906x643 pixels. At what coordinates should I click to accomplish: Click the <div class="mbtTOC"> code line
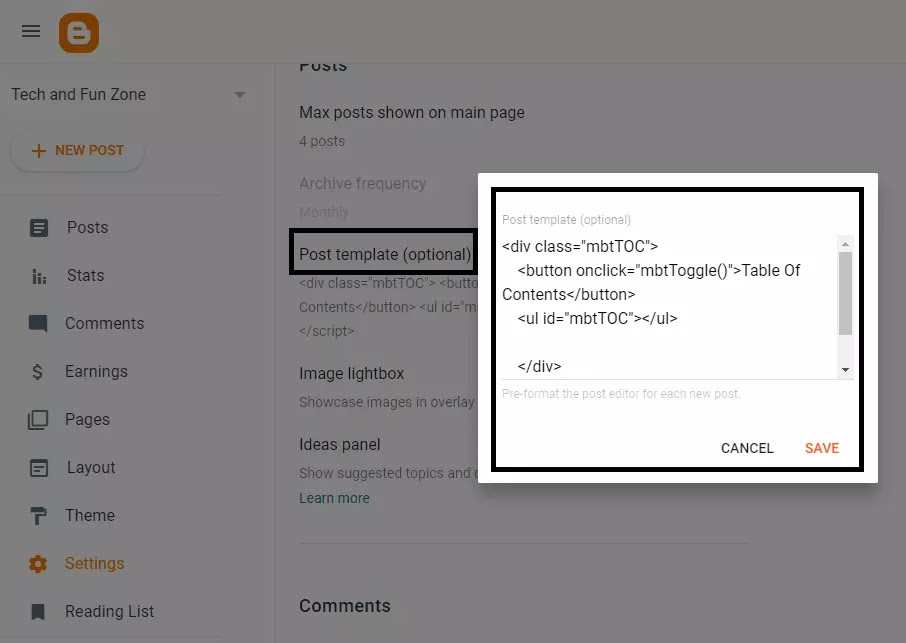(580, 246)
